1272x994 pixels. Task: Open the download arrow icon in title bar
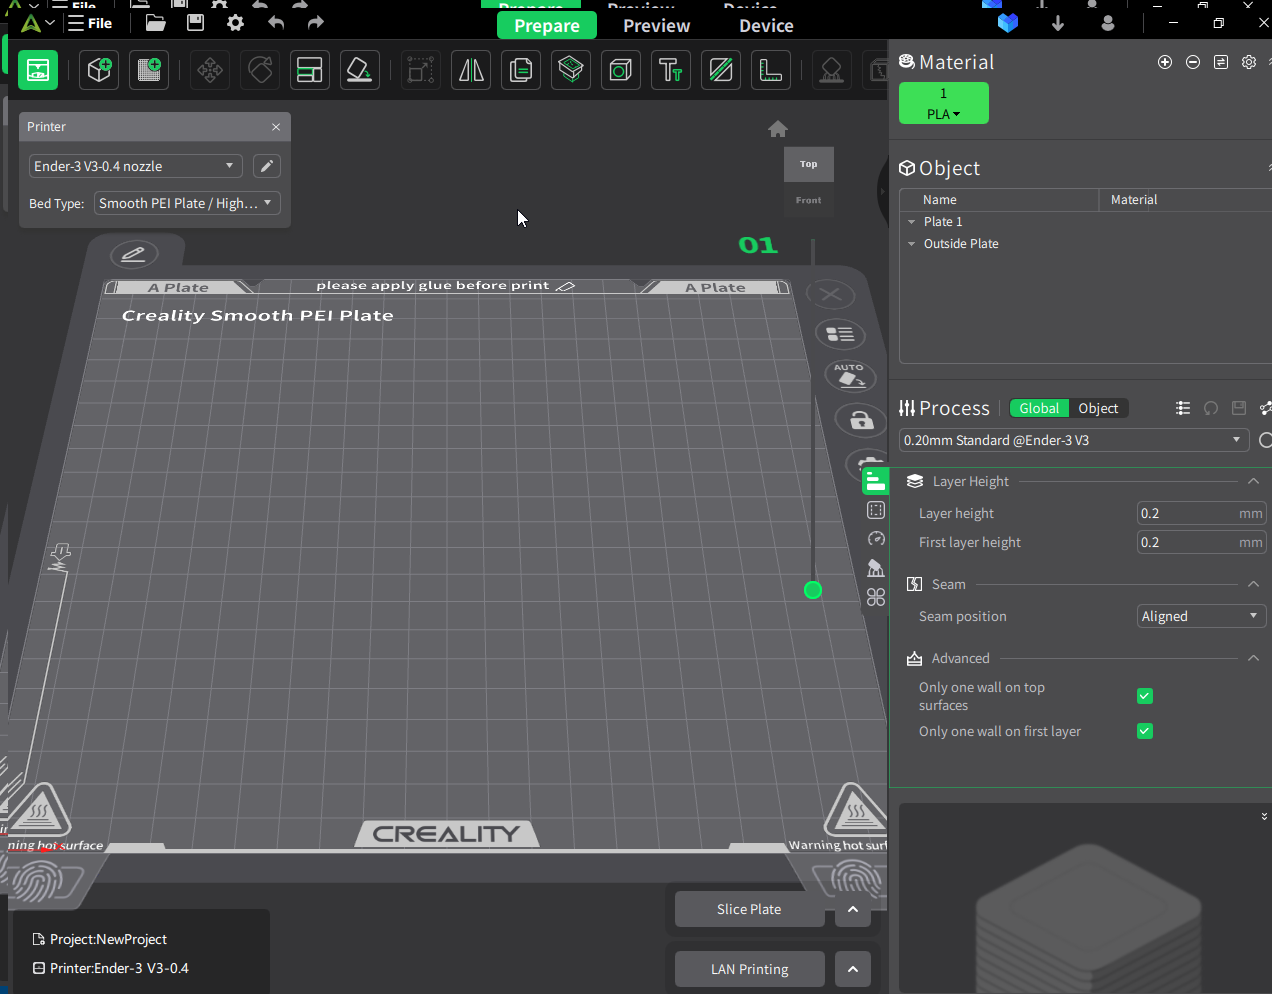tap(1058, 22)
